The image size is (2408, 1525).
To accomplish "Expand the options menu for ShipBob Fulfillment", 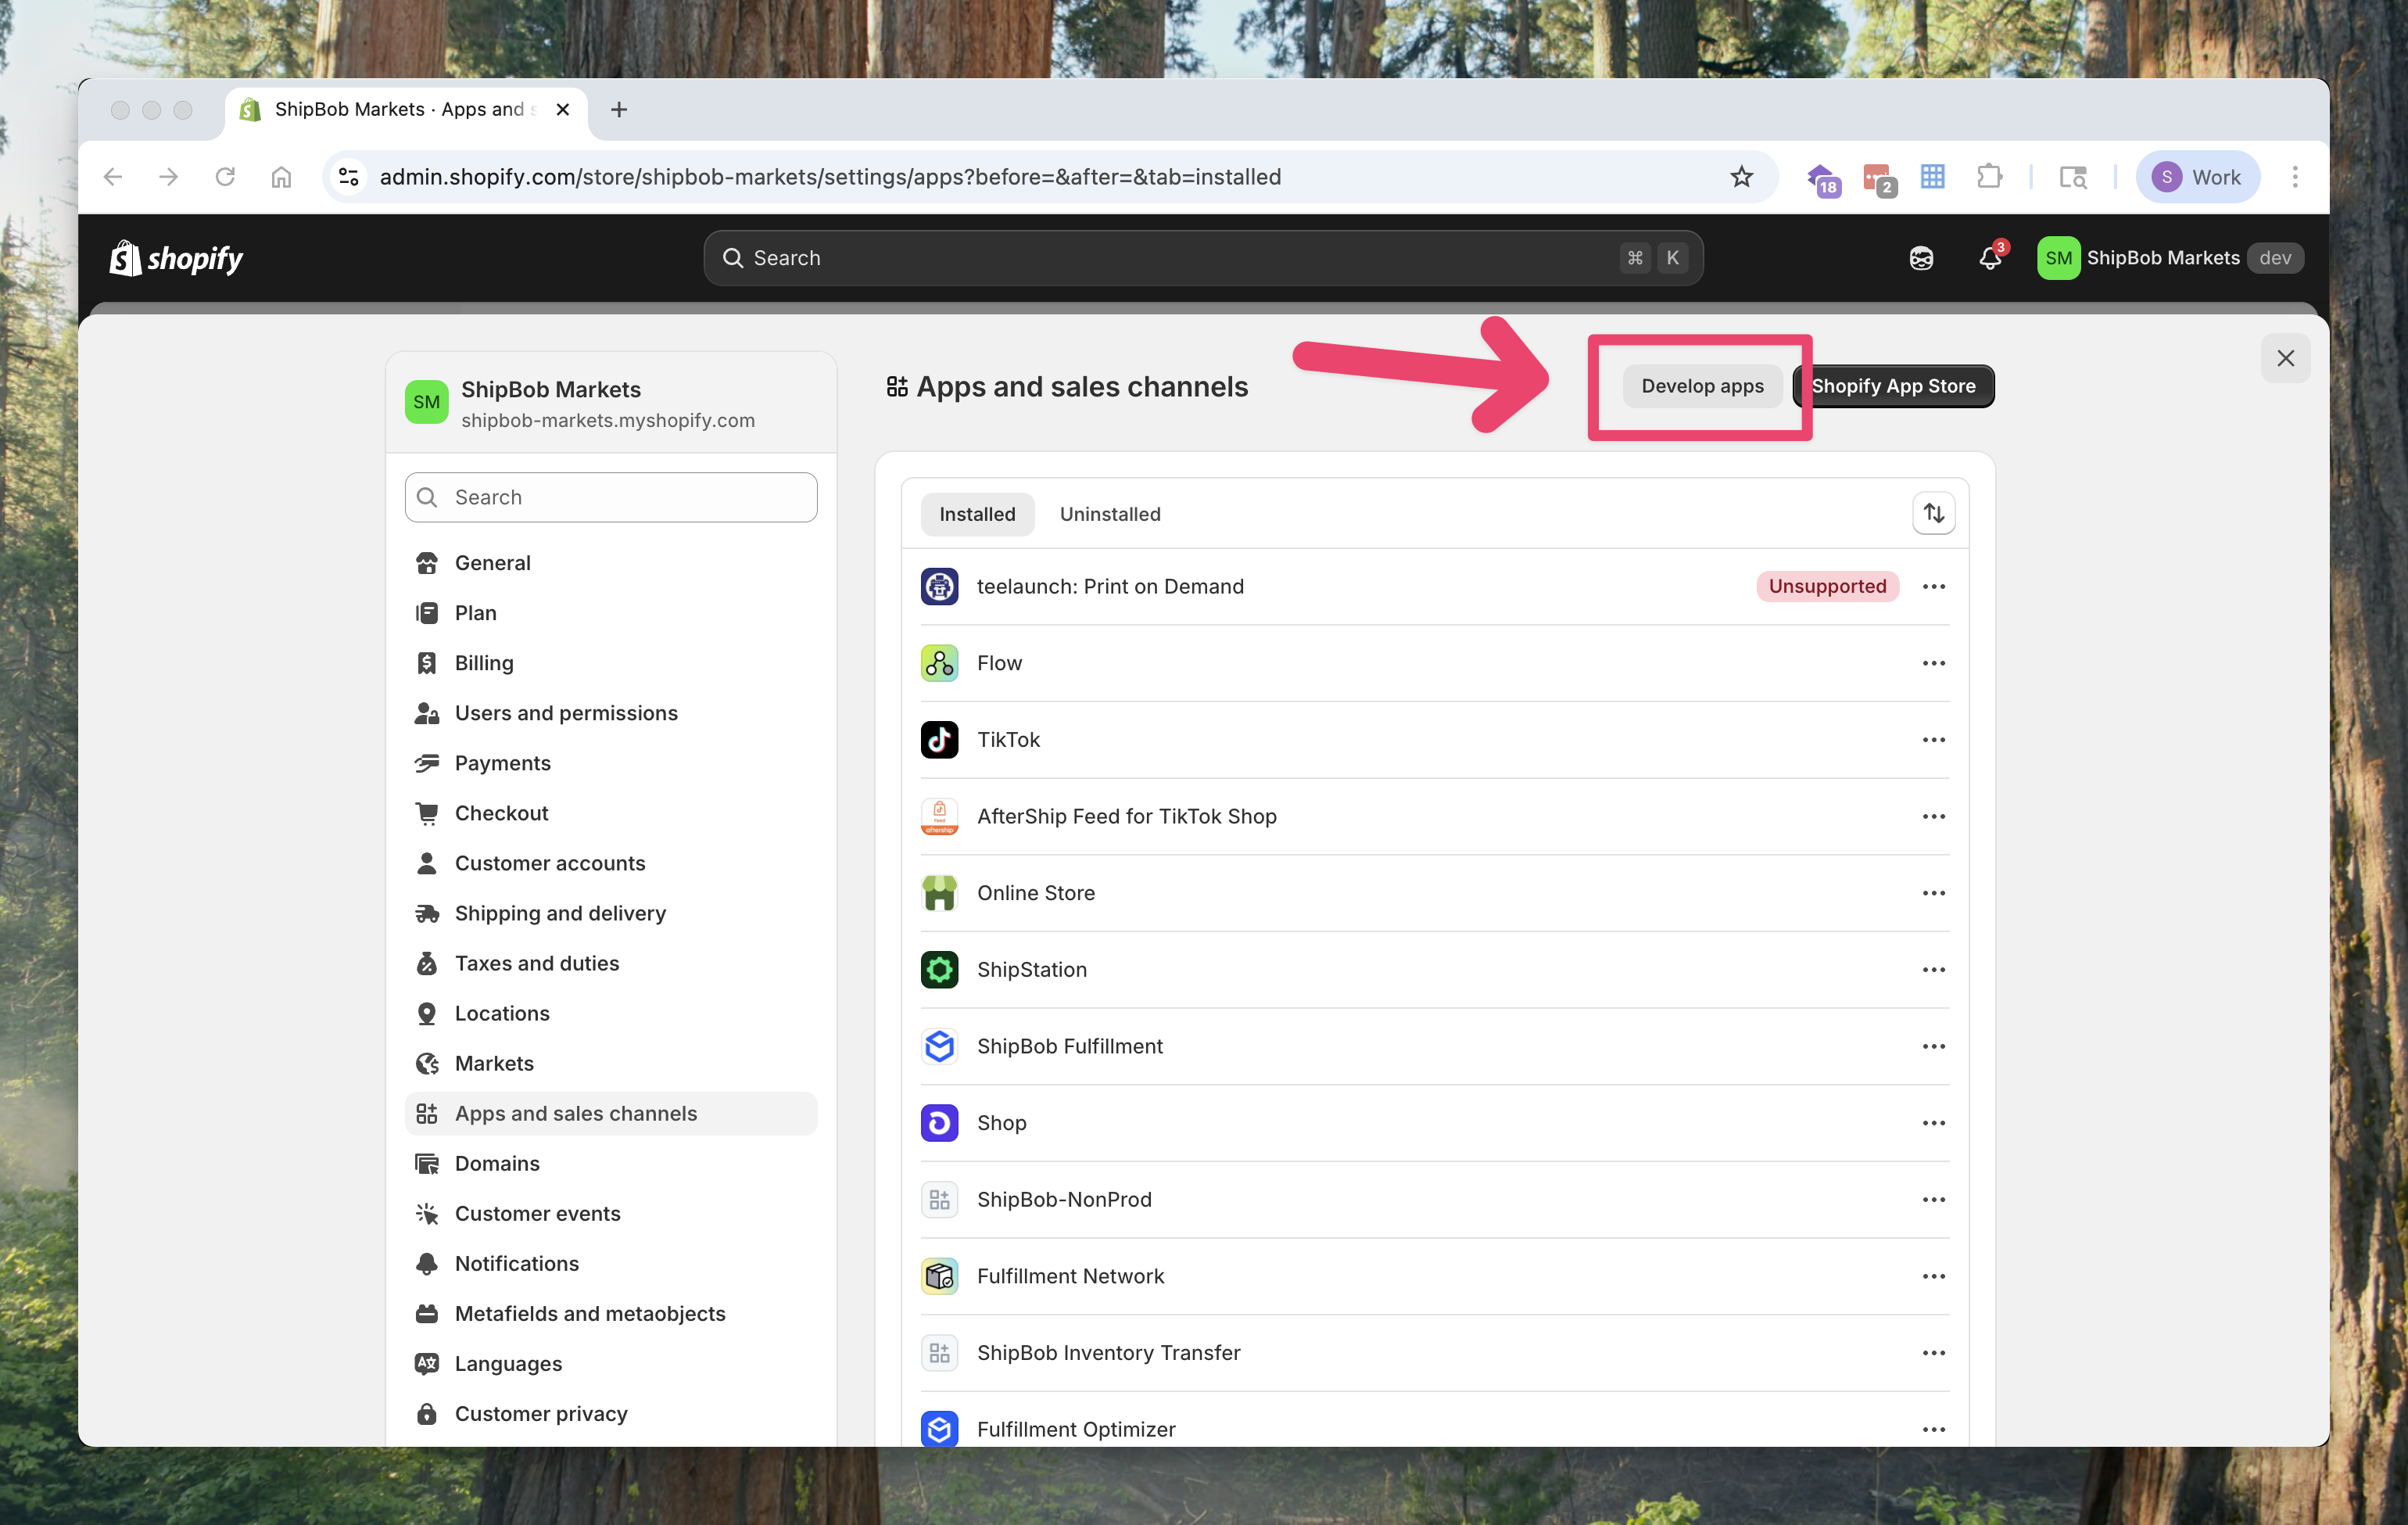I will pyautogui.click(x=1933, y=1046).
